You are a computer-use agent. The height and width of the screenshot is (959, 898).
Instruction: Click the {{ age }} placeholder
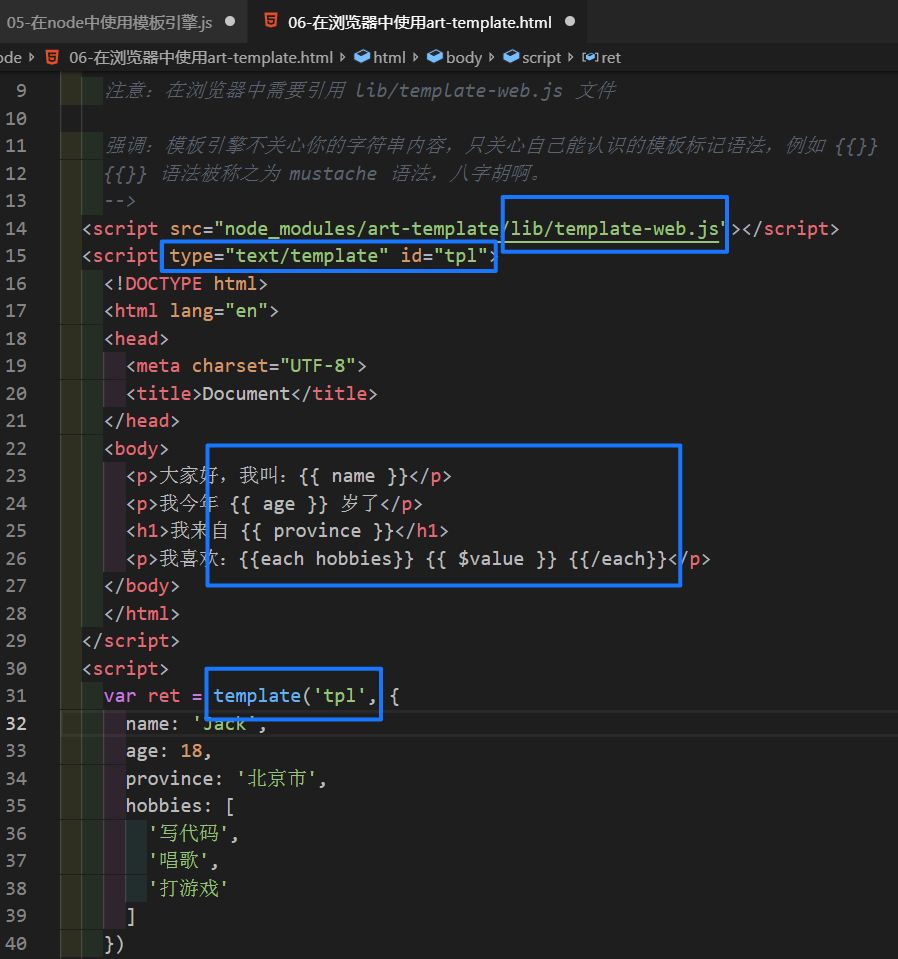[x=279, y=504]
